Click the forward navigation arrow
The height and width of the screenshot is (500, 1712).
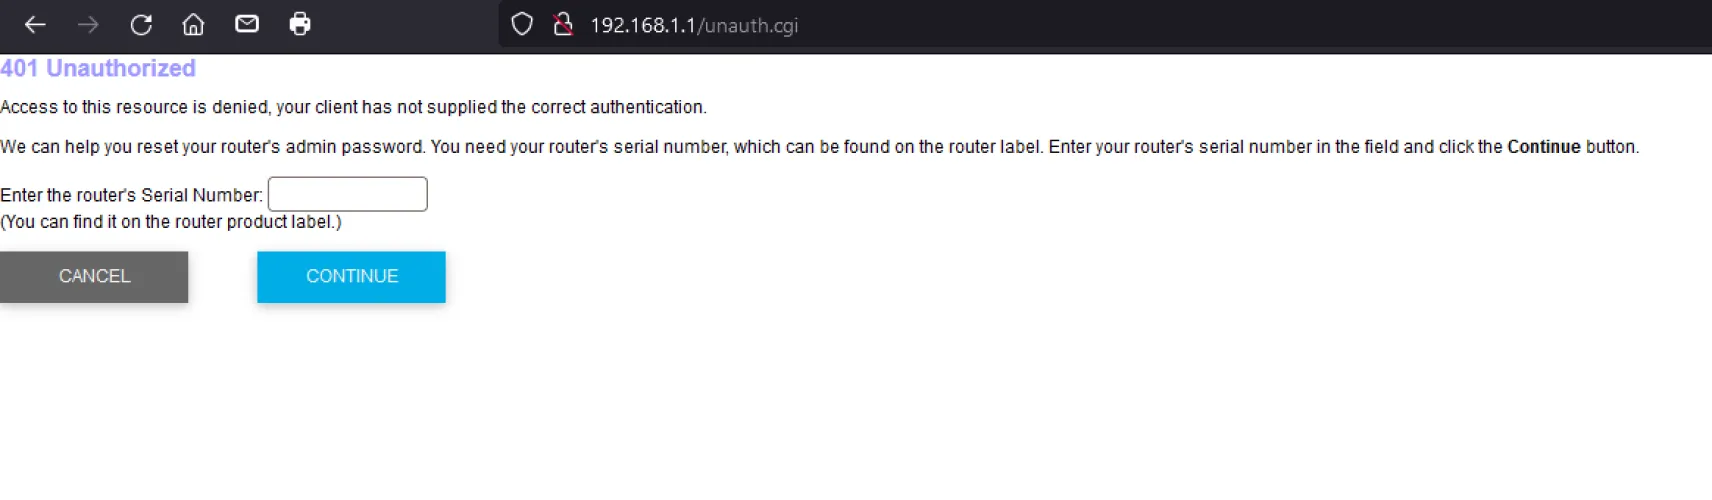88,25
